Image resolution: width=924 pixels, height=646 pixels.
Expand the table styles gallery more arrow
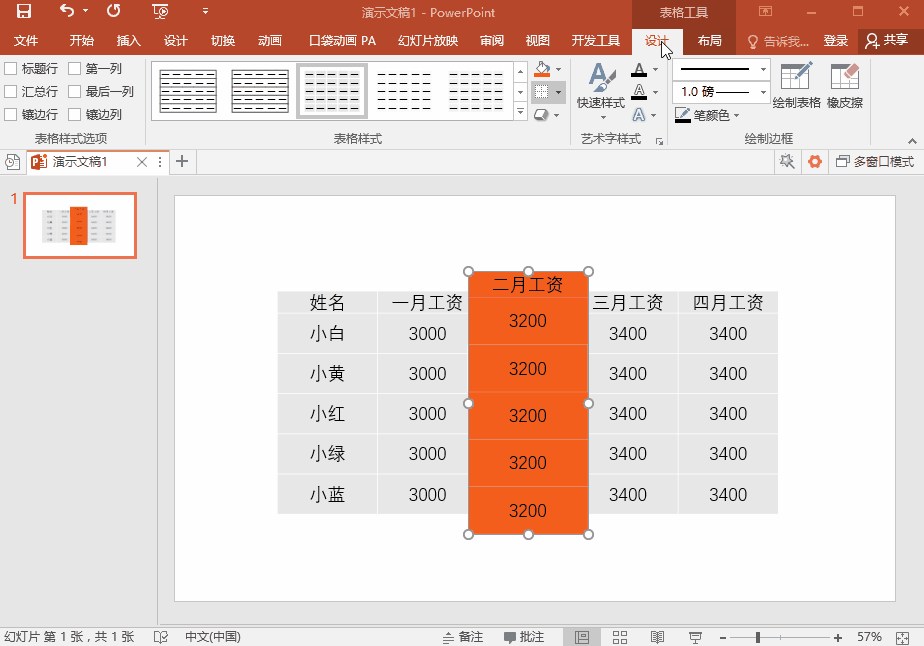click(x=520, y=113)
